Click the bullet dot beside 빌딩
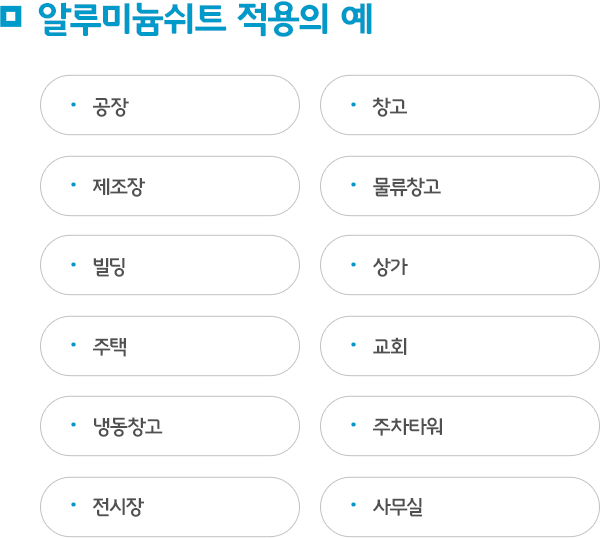600x538 pixels. click(73, 264)
